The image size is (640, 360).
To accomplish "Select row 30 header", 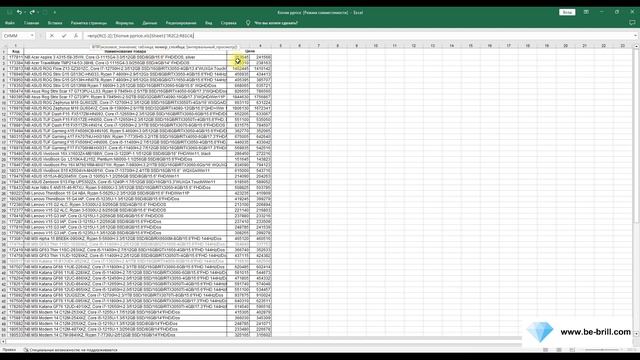I will coord(4,216).
